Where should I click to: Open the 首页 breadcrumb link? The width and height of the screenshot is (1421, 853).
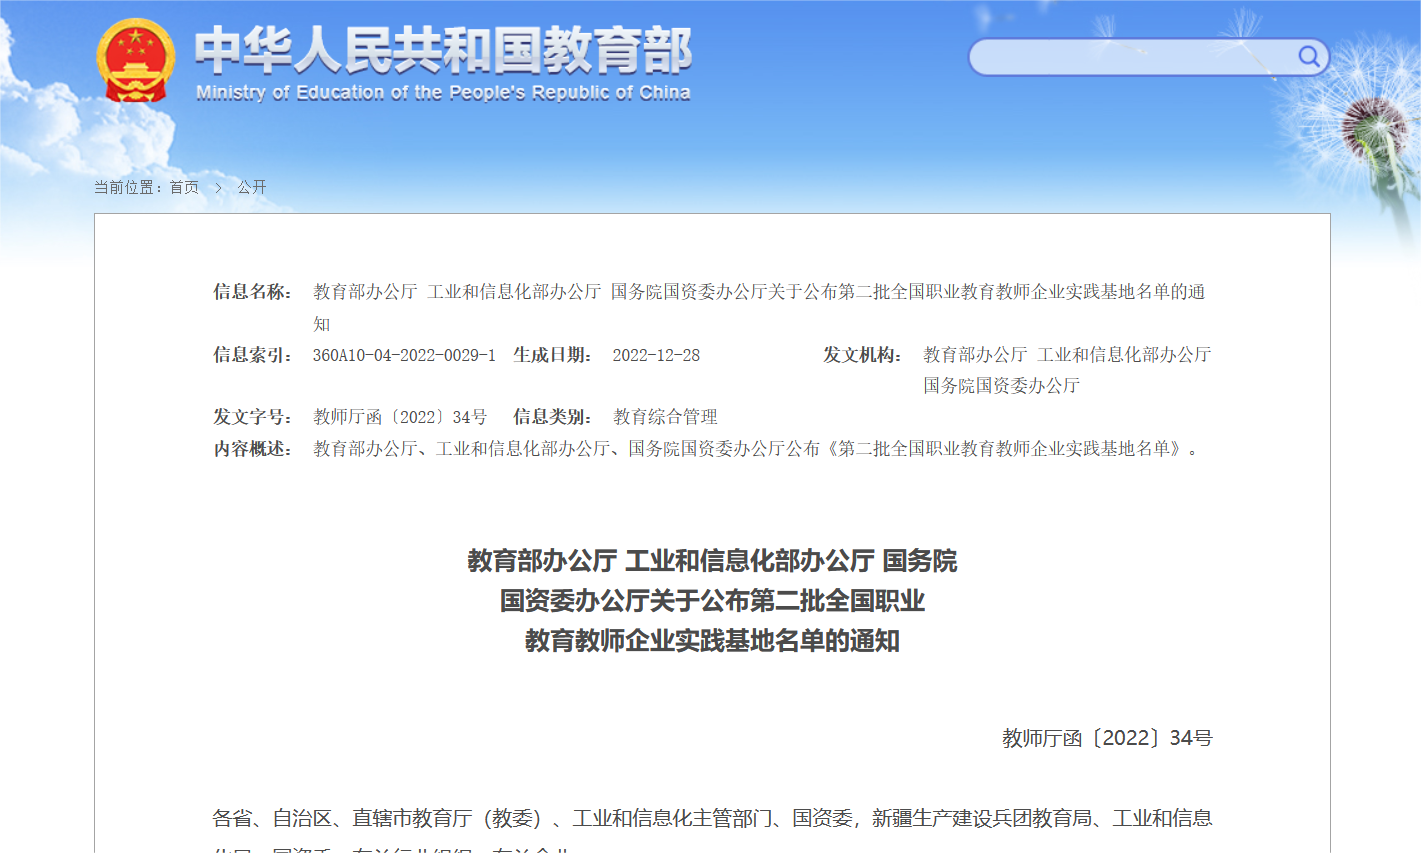pyautogui.click(x=184, y=187)
